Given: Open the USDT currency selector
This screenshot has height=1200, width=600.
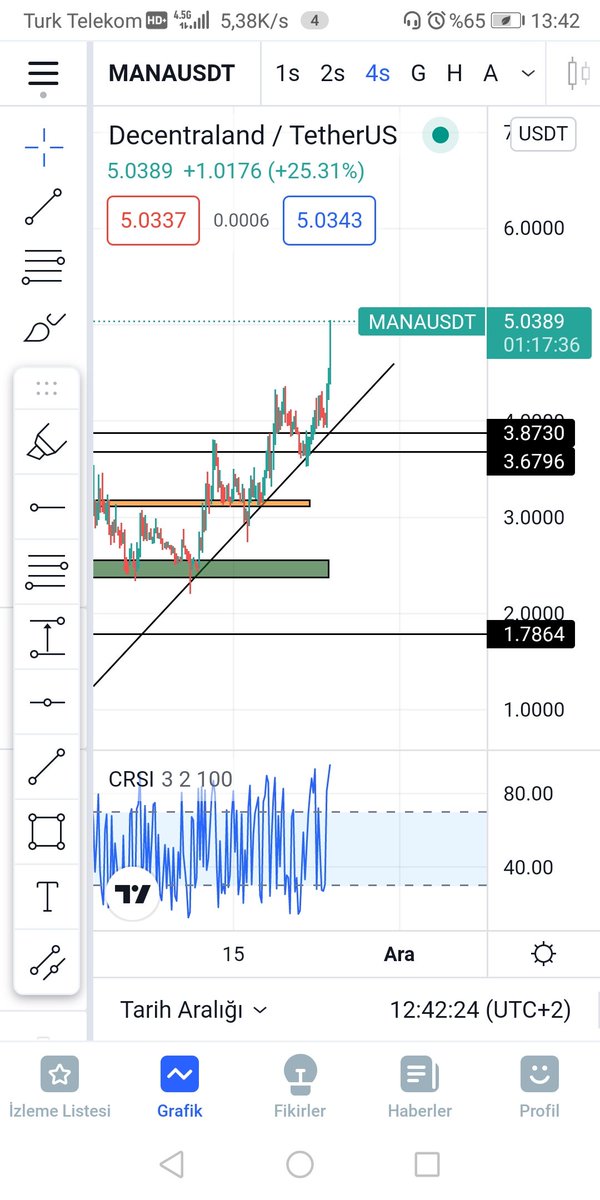Looking at the screenshot, I should [x=543, y=134].
